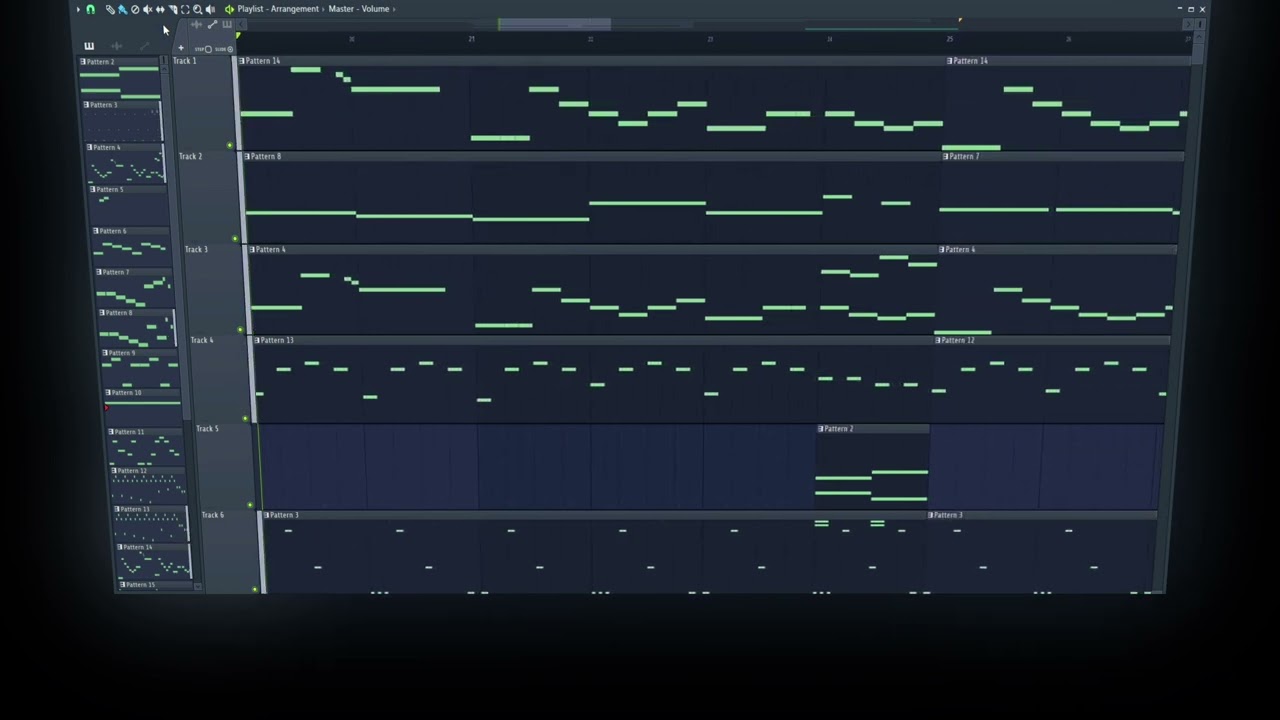The height and width of the screenshot is (720, 1280).
Task: Click the green playlist speaker icon
Action: (x=229, y=9)
